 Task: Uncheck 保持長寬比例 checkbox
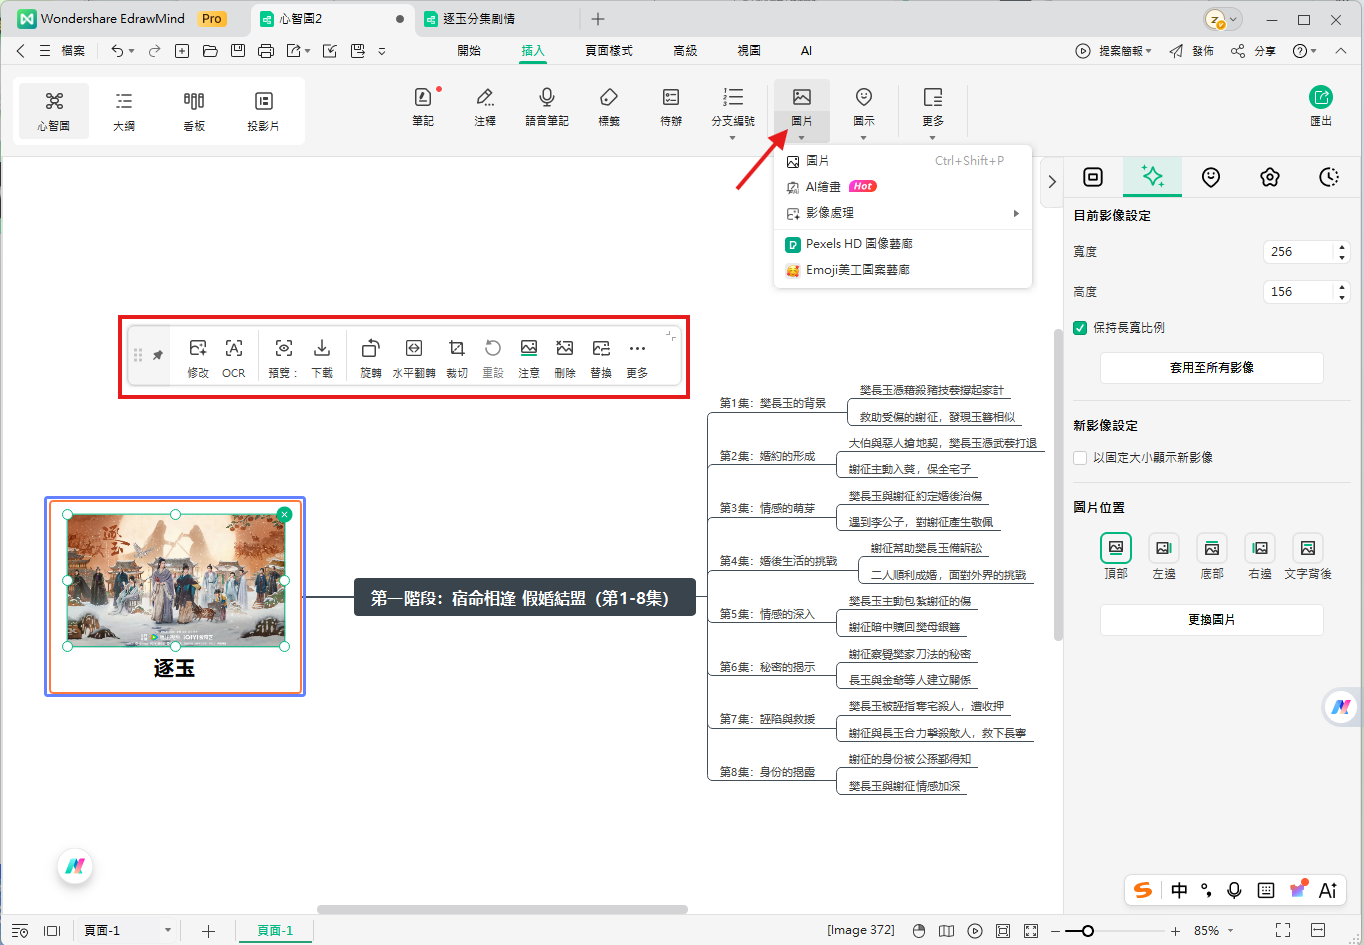click(x=1080, y=328)
